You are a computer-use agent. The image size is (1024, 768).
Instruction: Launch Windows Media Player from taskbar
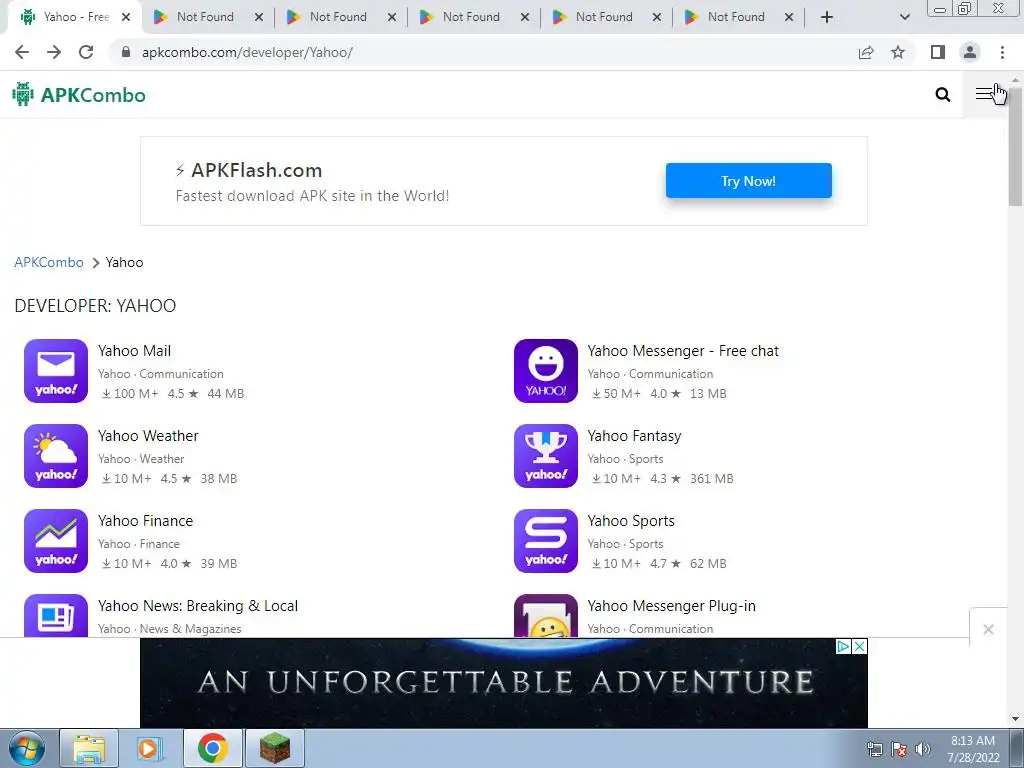[150, 748]
